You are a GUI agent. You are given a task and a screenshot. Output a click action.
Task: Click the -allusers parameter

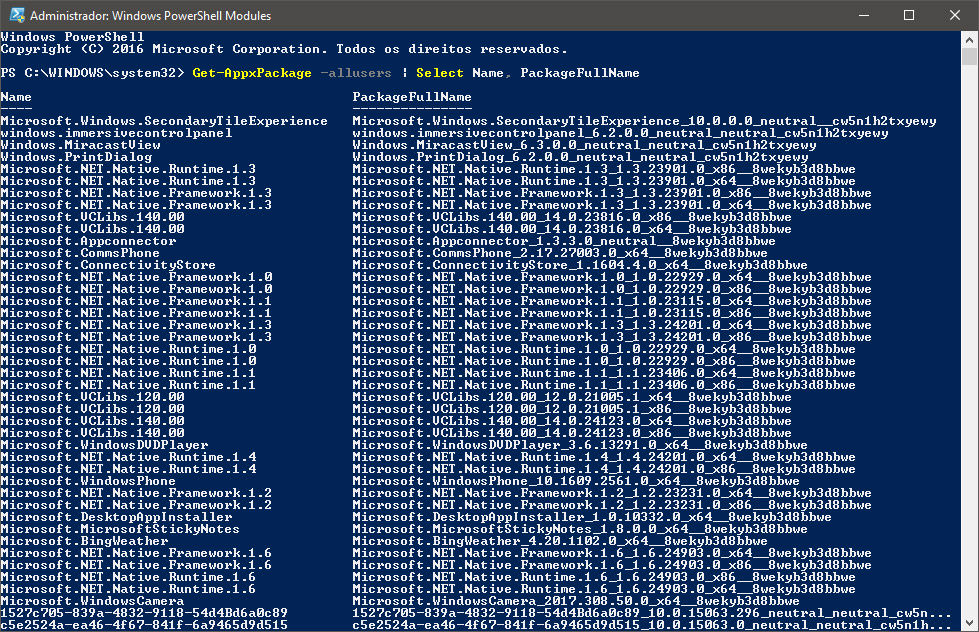(356, 73)
